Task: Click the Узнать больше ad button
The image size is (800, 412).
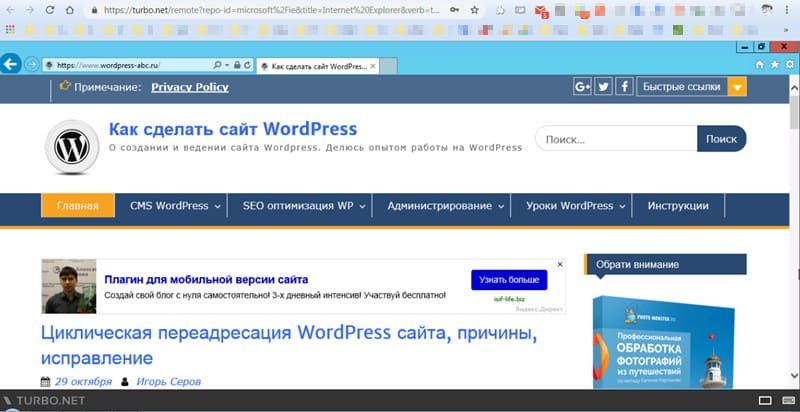Action: [x=509, y=280]
